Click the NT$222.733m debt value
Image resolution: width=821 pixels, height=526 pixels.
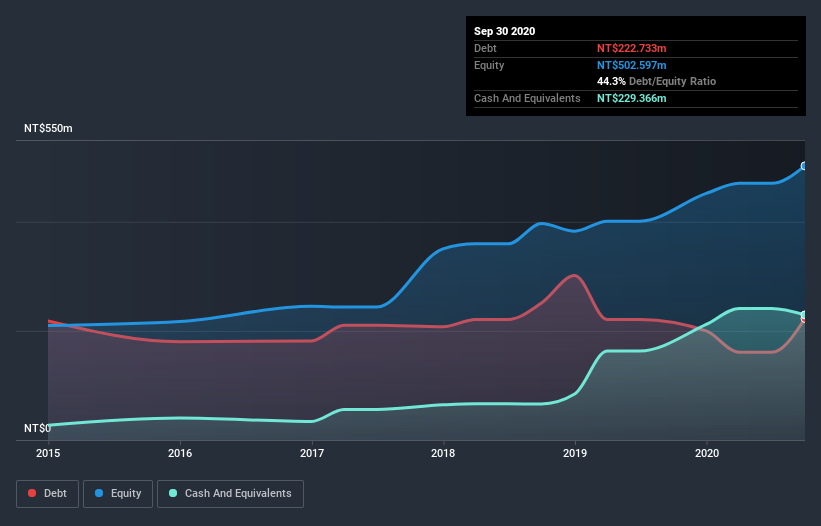point(631,48)
